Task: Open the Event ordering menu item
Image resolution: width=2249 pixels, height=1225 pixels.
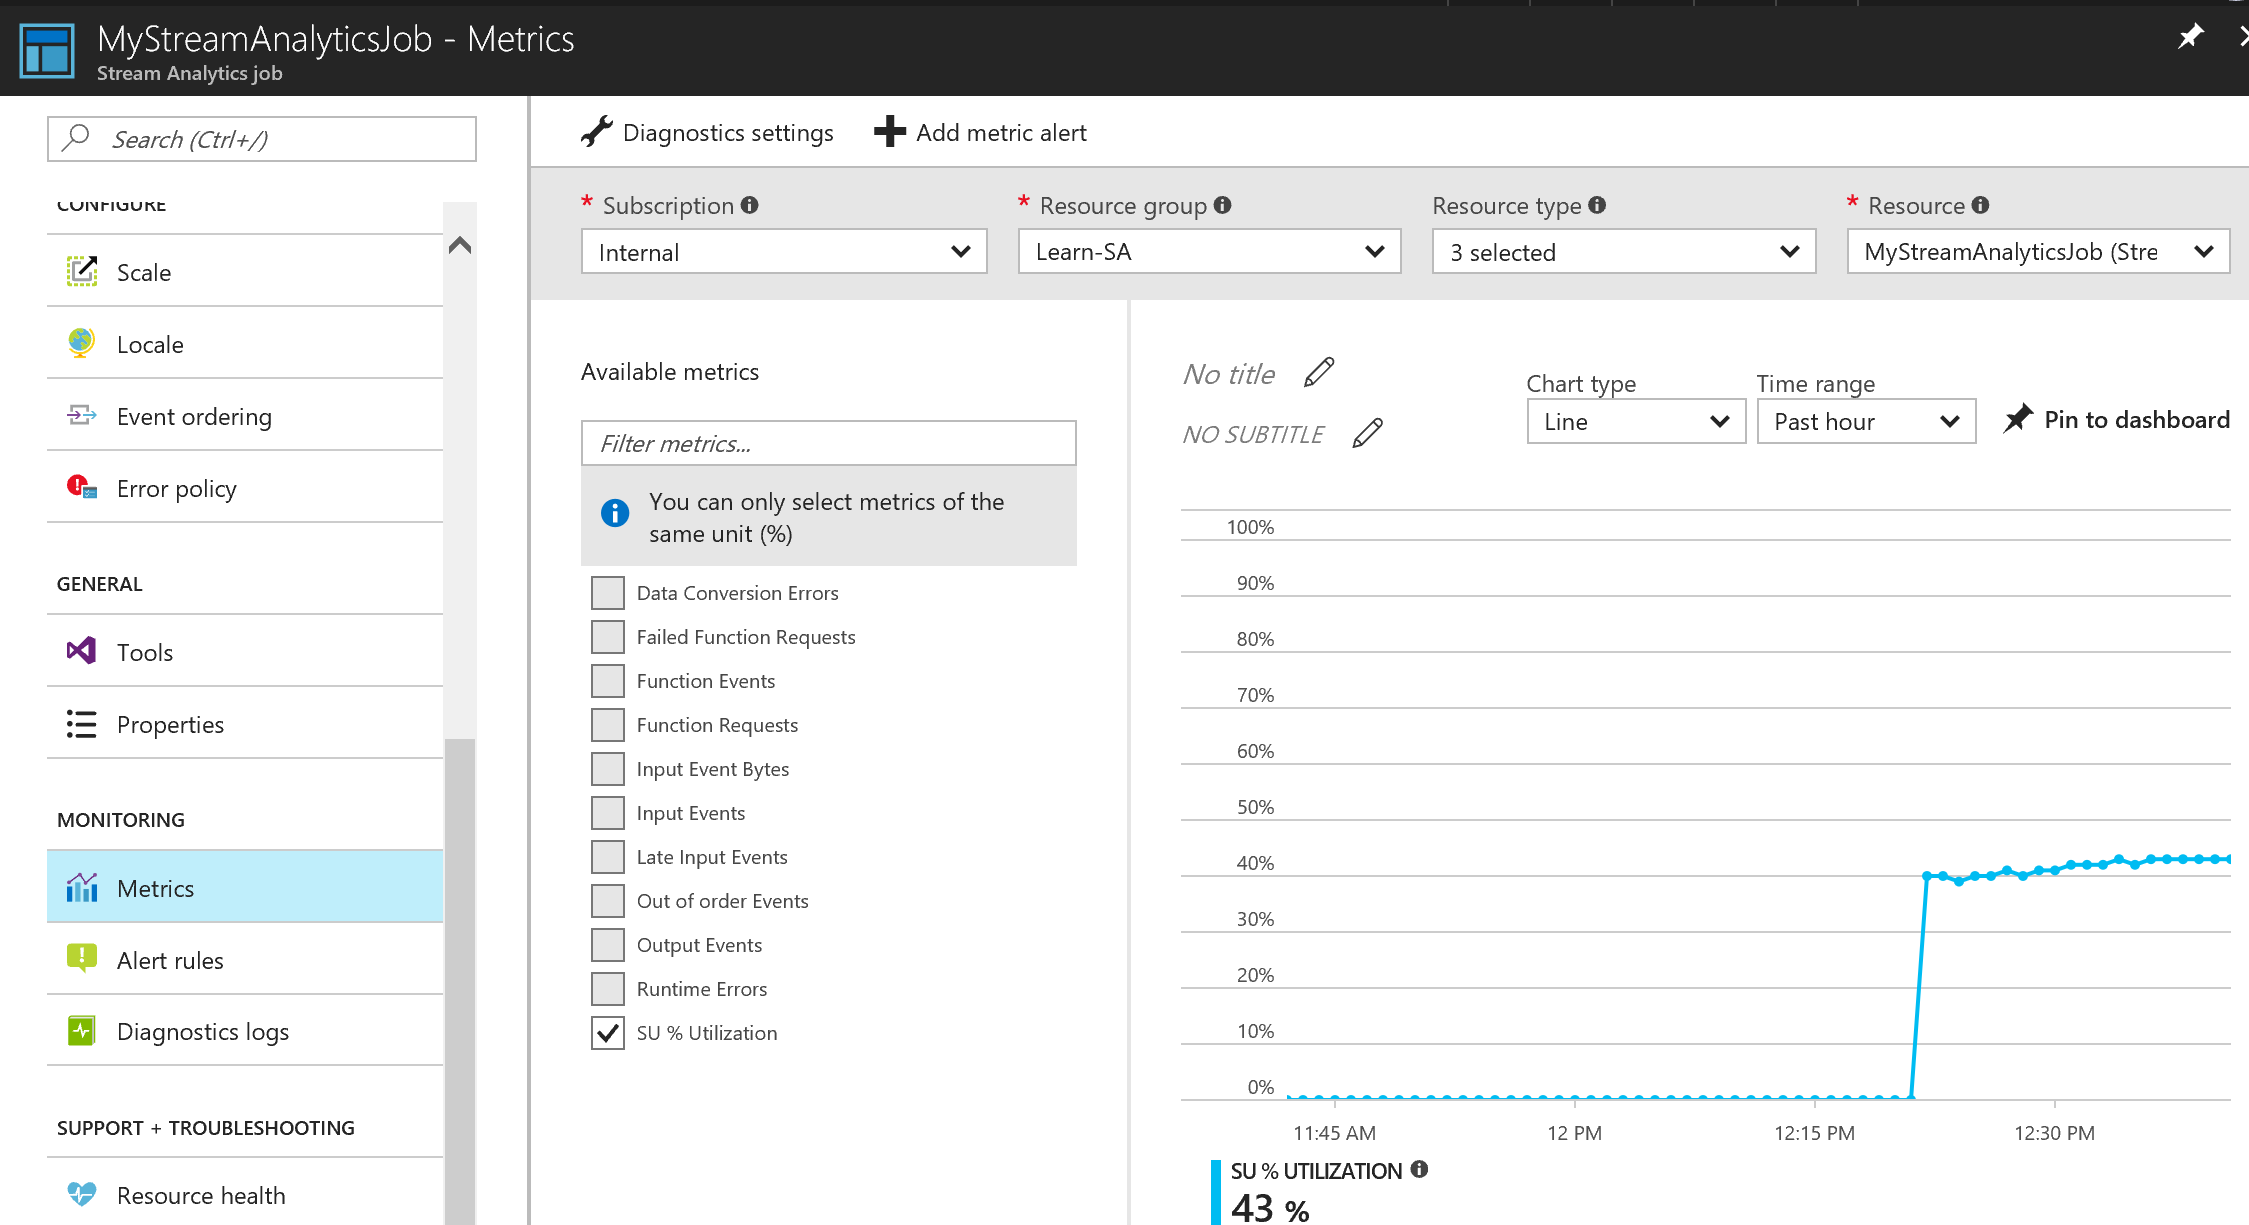Action: click(x=245, y=415)
